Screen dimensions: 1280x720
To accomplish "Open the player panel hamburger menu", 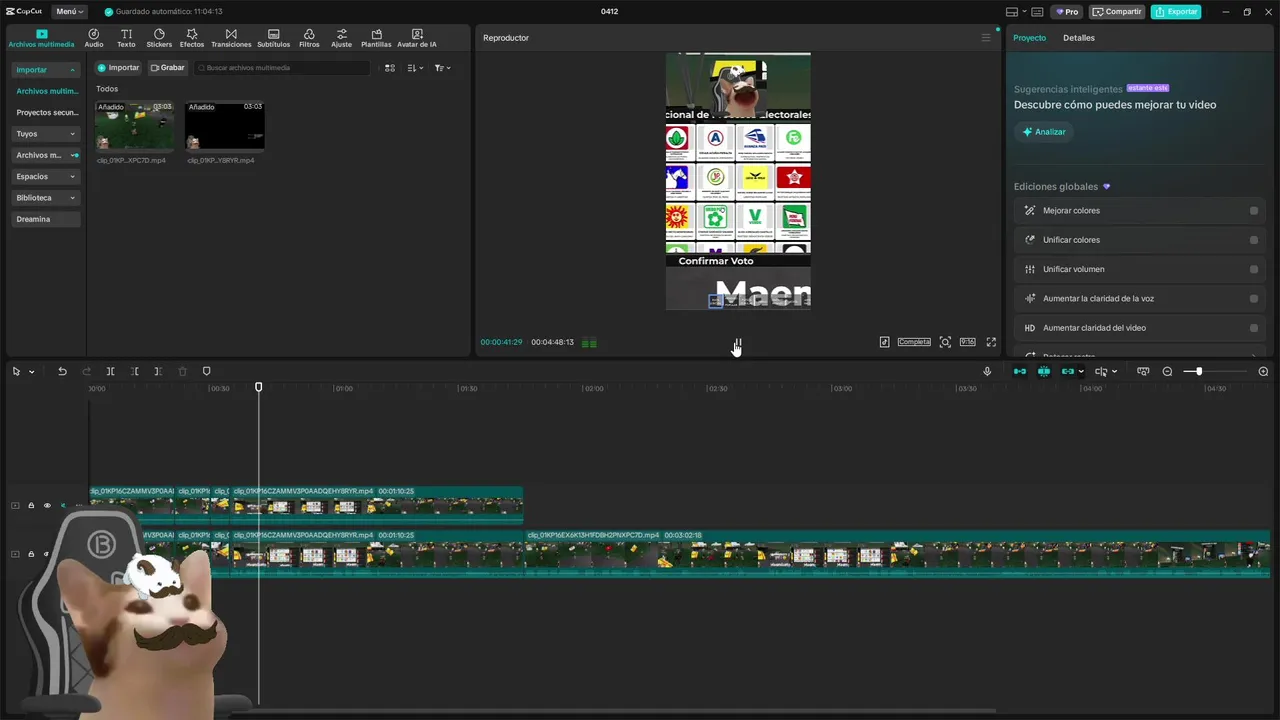I will (985, 38).
